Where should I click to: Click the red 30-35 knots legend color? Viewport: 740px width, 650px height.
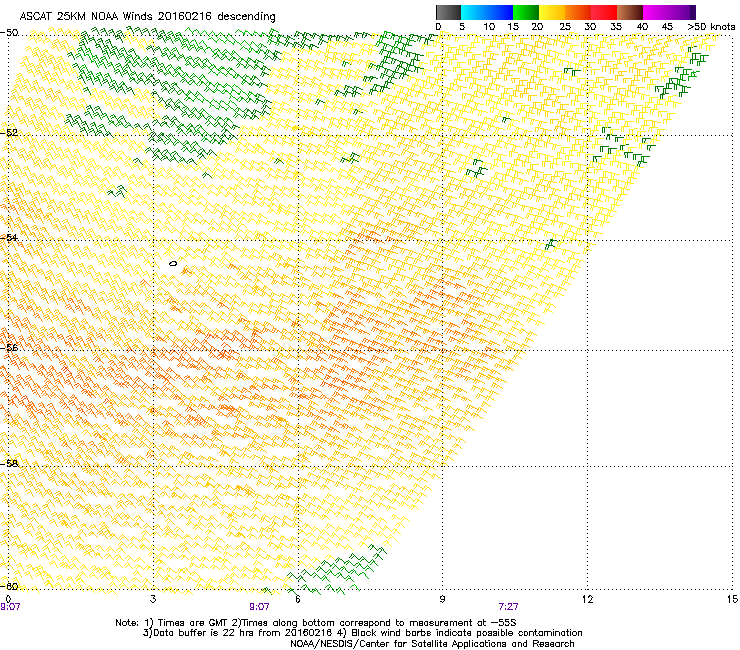(x=604, y=12)
